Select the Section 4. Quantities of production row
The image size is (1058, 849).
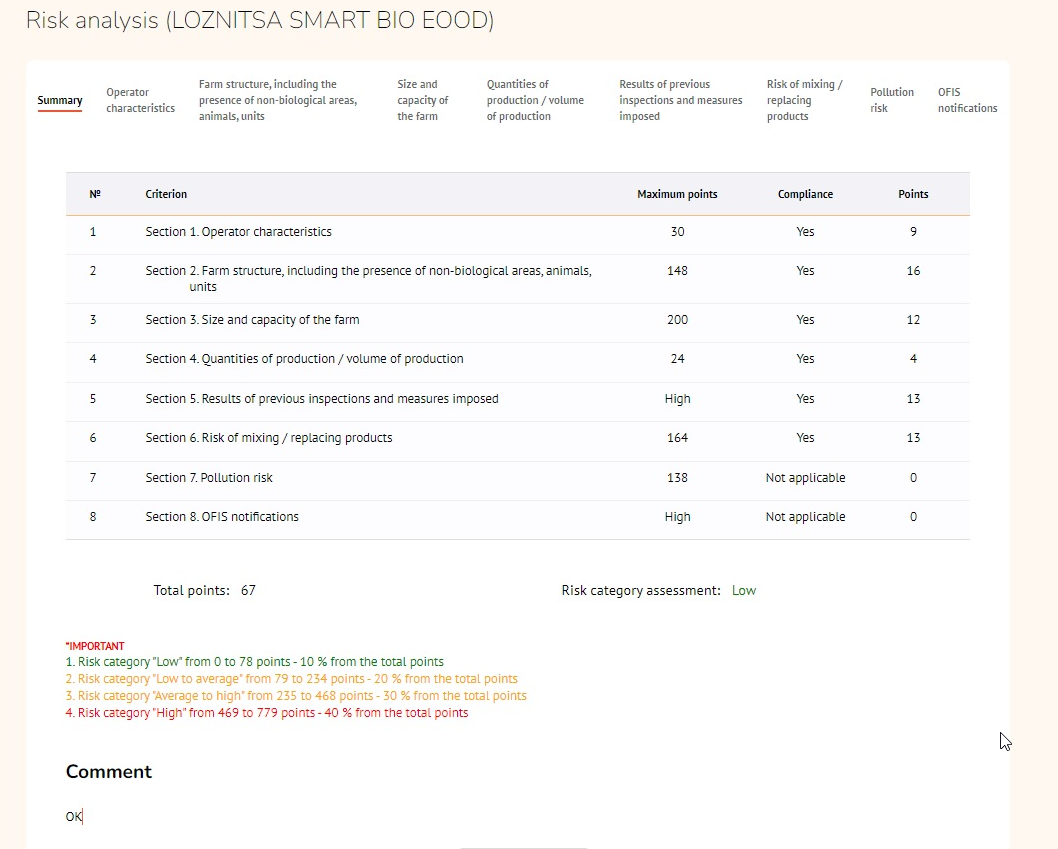pos(304,359)
